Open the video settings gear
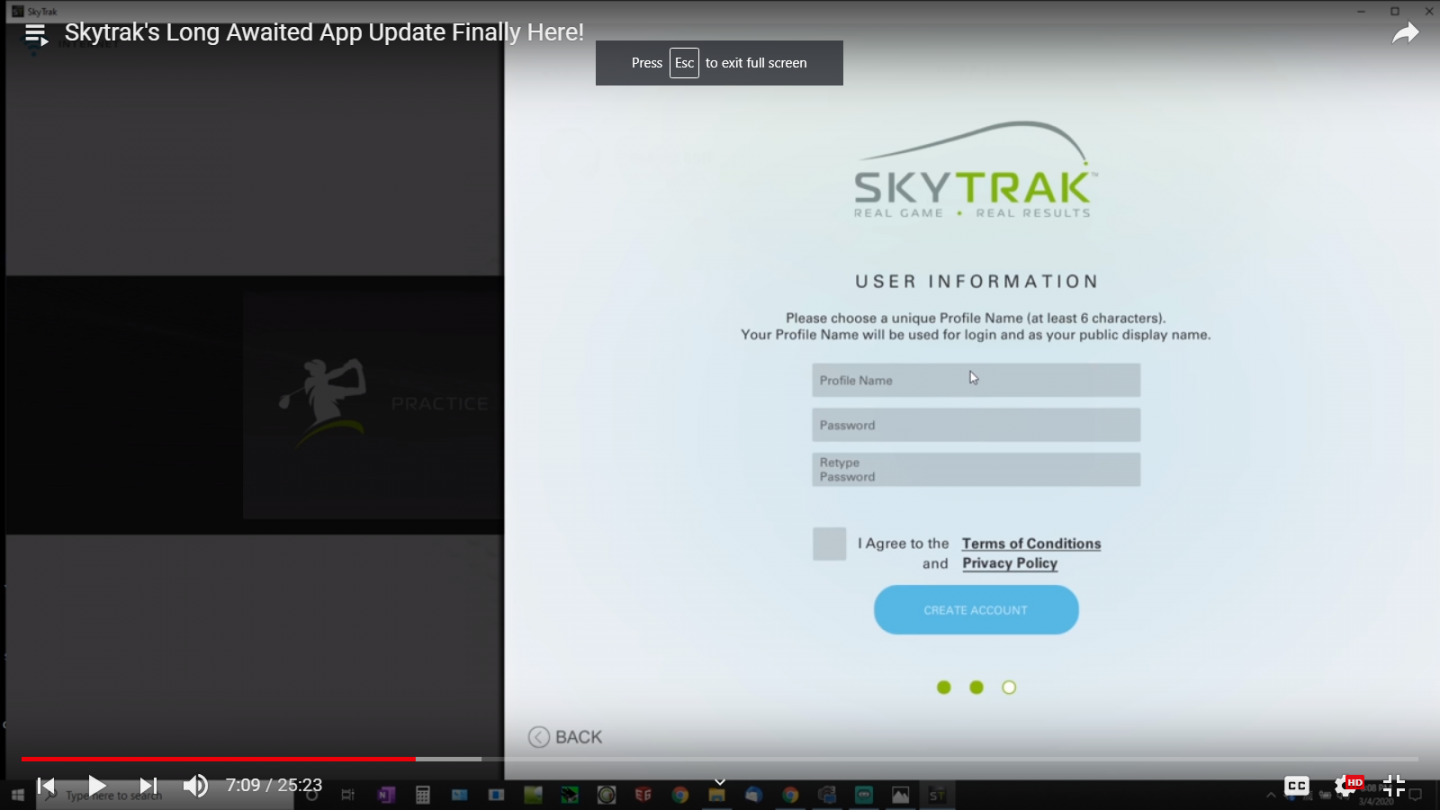1440x810 pixels. (1346, 786)
